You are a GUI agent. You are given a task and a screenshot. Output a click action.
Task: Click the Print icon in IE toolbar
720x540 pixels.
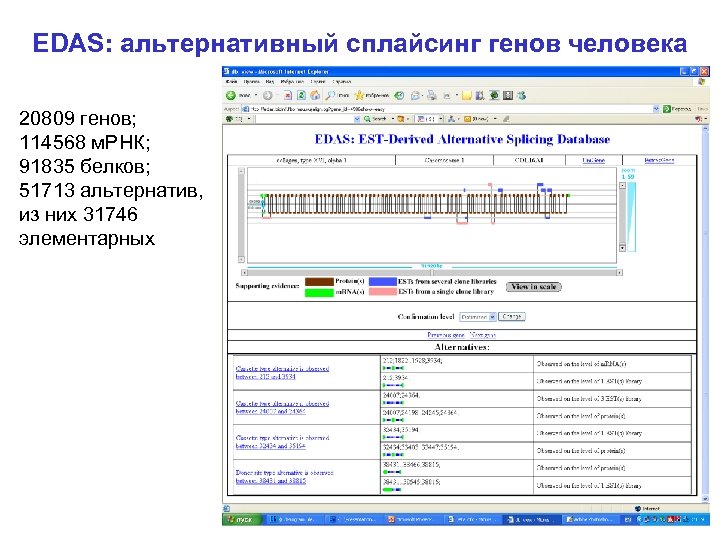(432, 96)
